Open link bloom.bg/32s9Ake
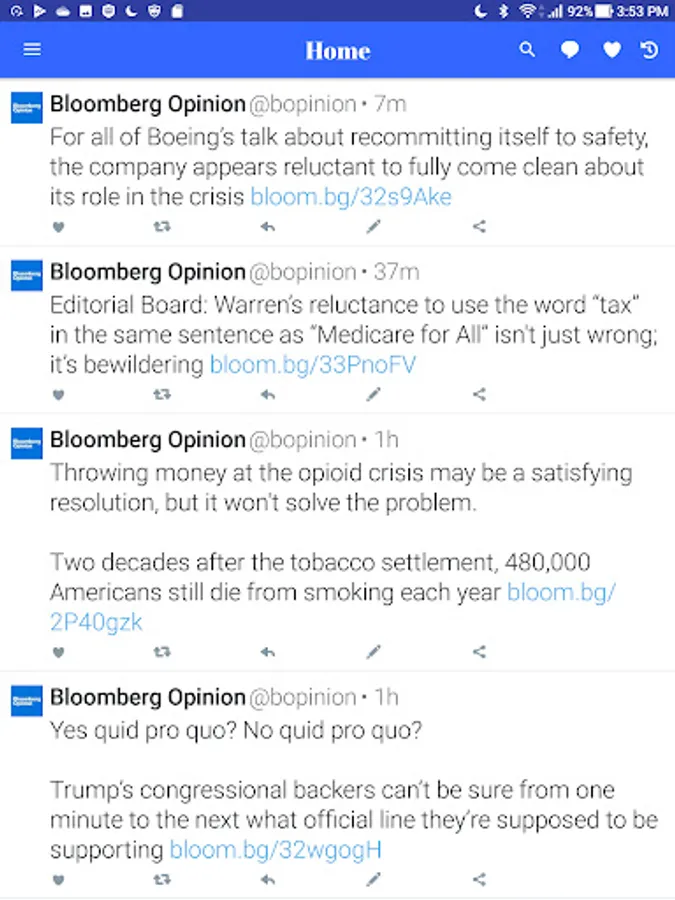The width and height of the screenshot is (675, 900). [x=351, y=197]
